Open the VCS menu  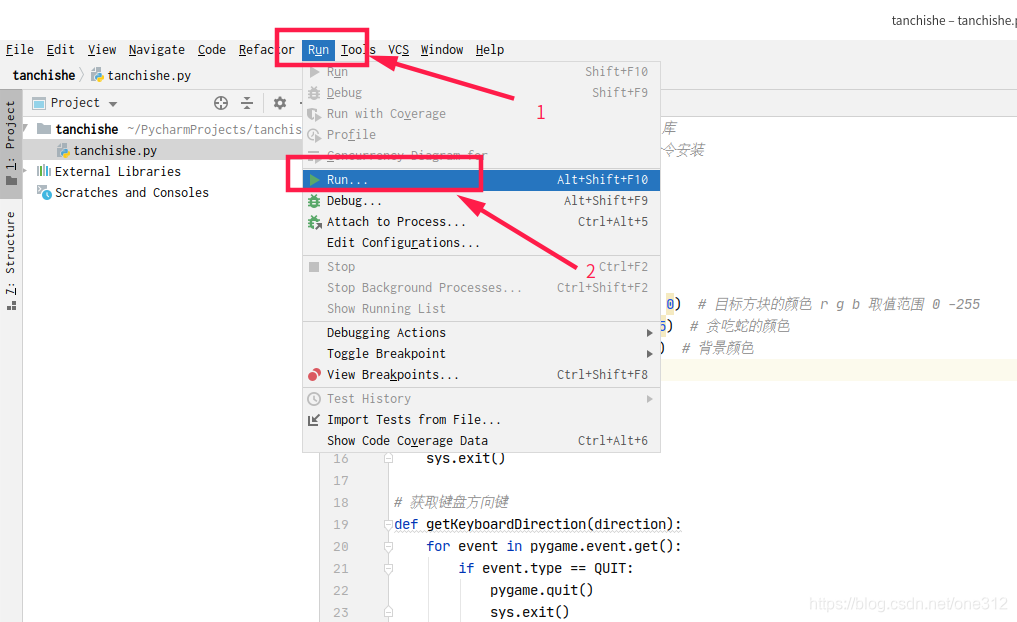click(398, 50)
